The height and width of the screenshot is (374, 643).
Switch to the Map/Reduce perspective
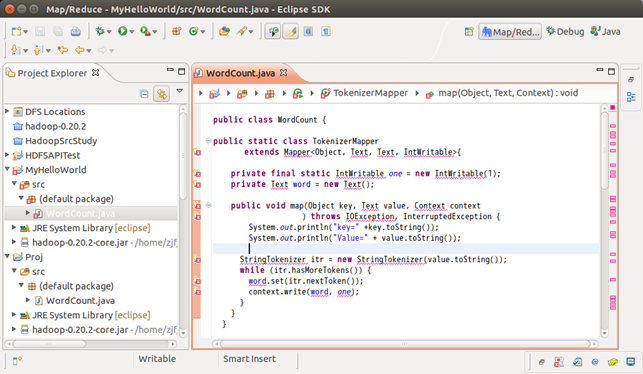pyautogui.click(x=510, y=32)
